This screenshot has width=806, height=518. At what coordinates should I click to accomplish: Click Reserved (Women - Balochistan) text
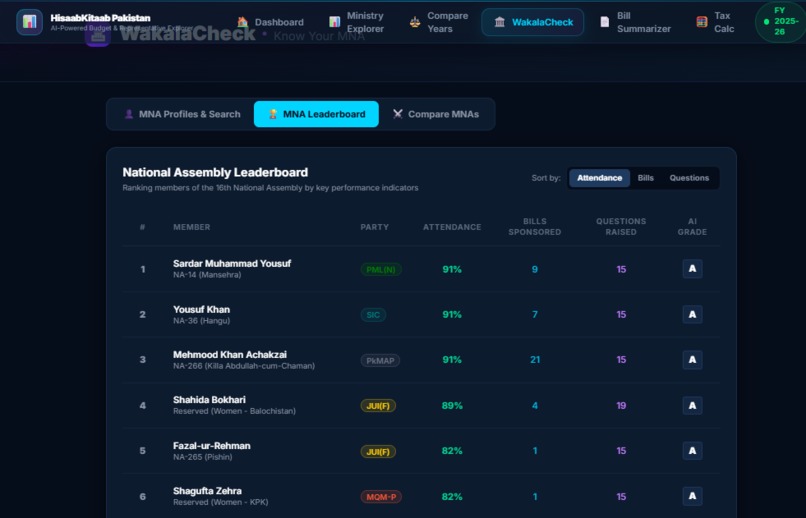click(x=234, y=411)
